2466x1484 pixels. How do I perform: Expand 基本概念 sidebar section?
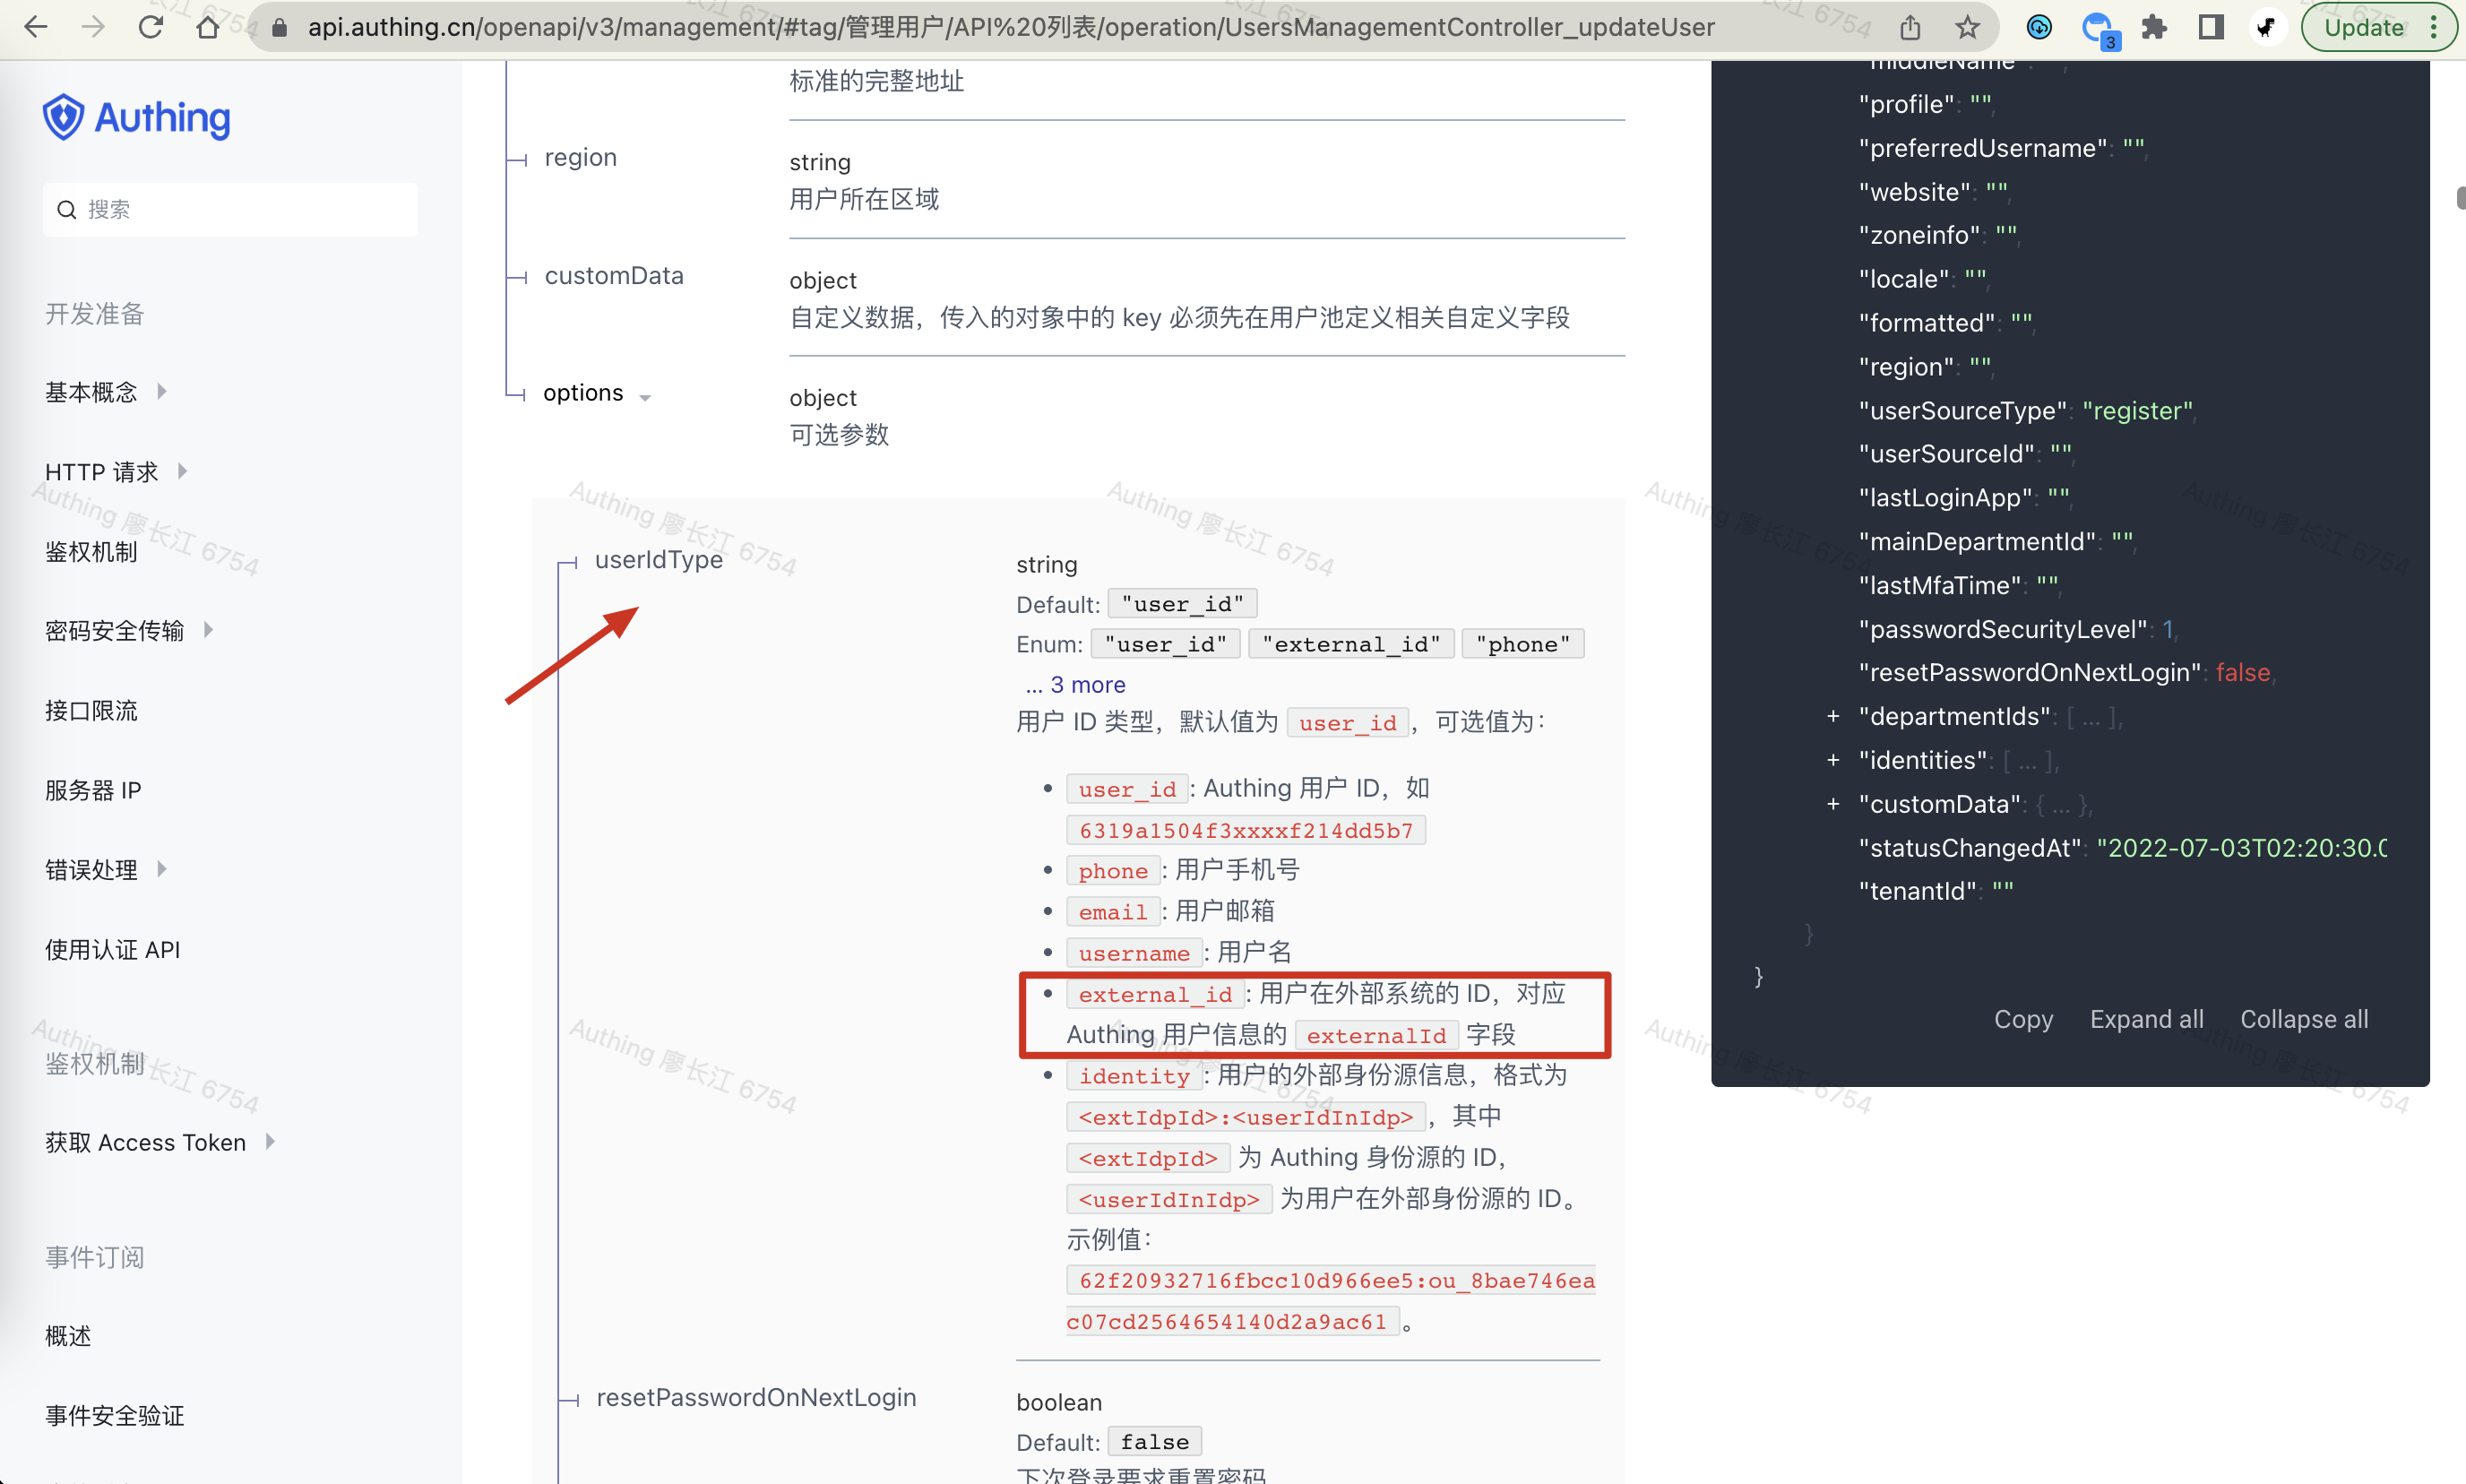(162, 391)
